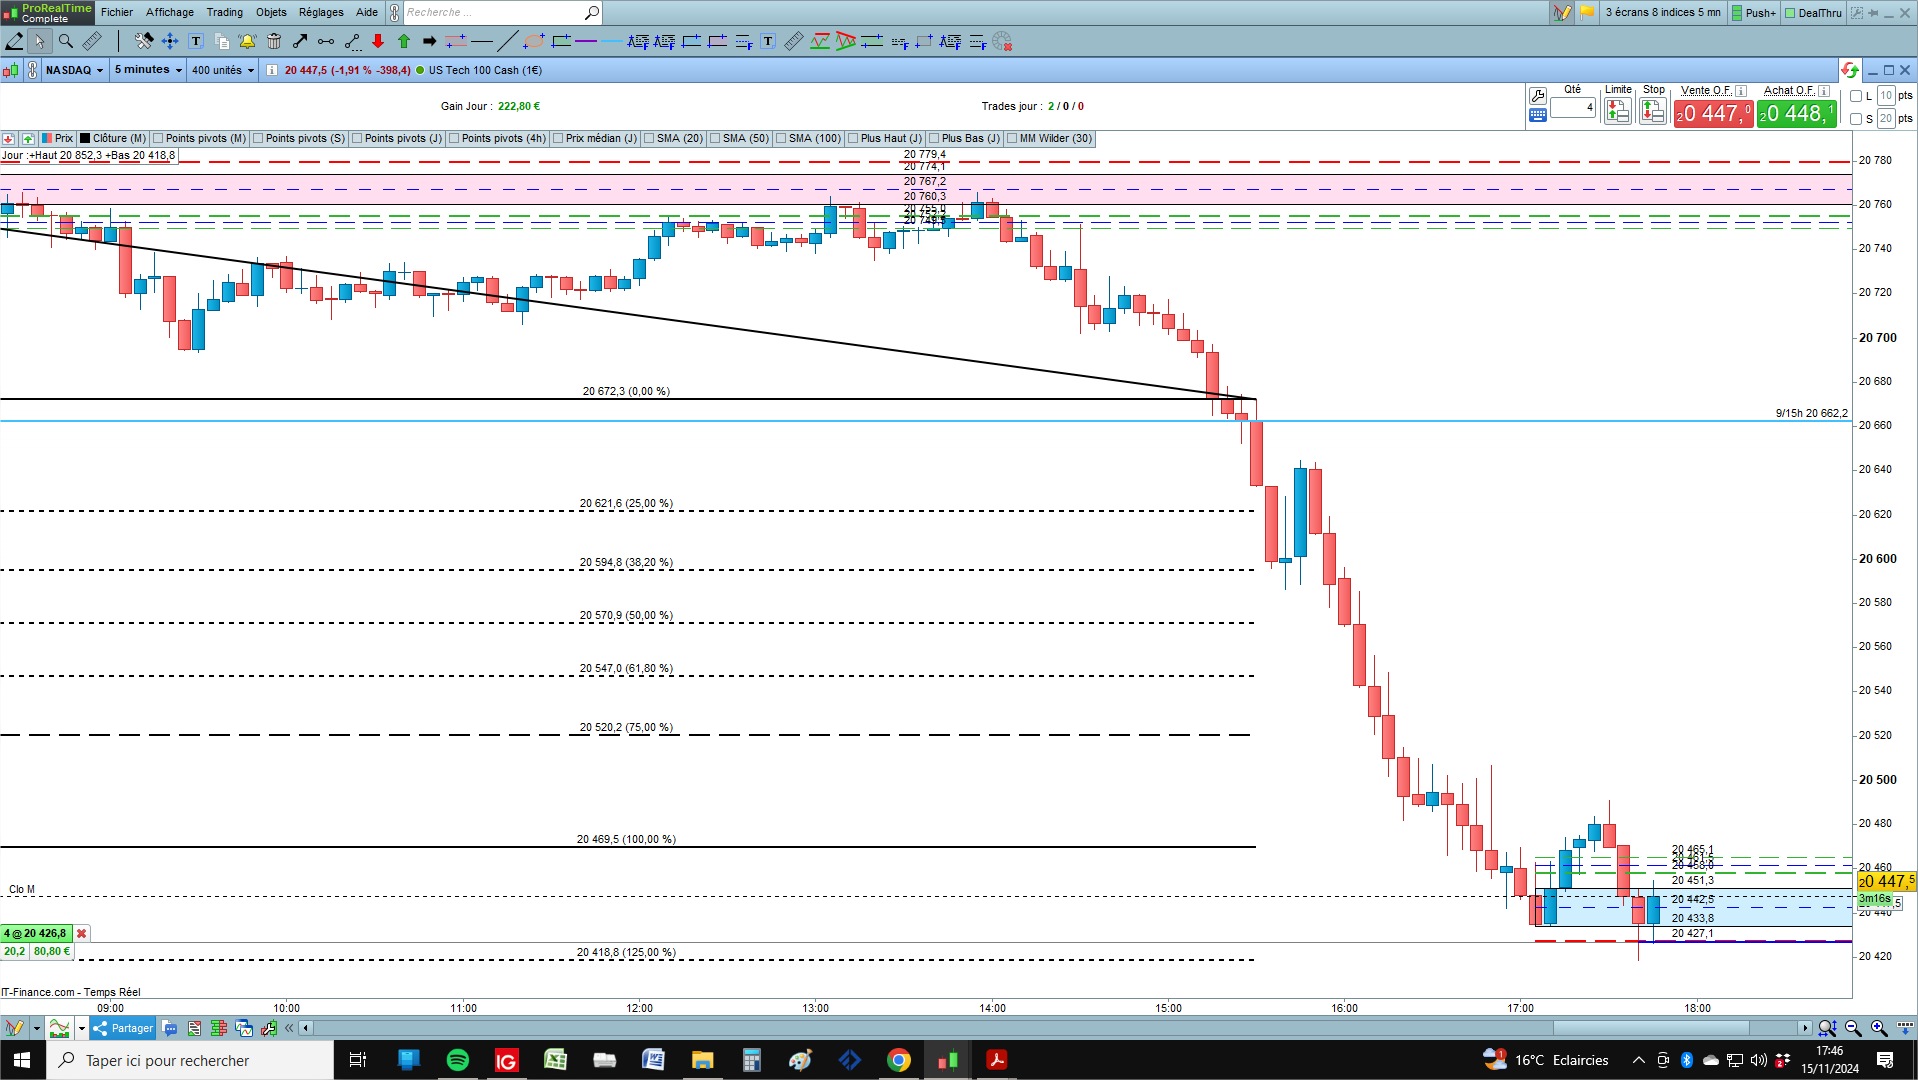
Task: Zoom out the chart time axis
Action: 1853,1028
